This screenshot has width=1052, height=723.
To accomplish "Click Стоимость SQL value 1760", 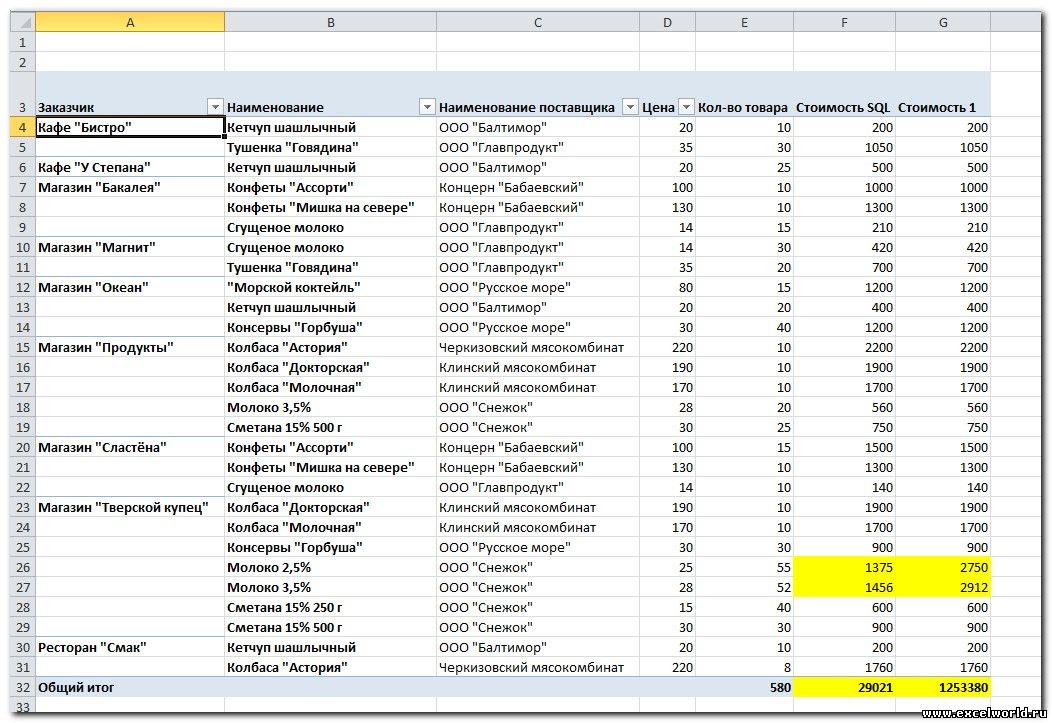I will click(844, 667).
